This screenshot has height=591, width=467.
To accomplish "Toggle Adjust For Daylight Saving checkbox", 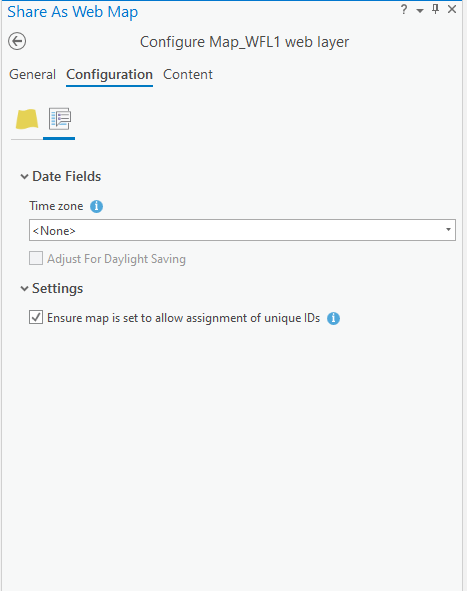I will 36,258.
